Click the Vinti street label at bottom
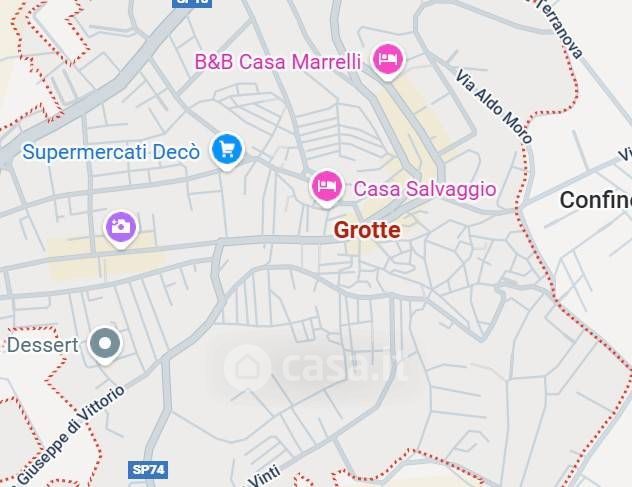The image size is (632, 487). pos(264,476)
